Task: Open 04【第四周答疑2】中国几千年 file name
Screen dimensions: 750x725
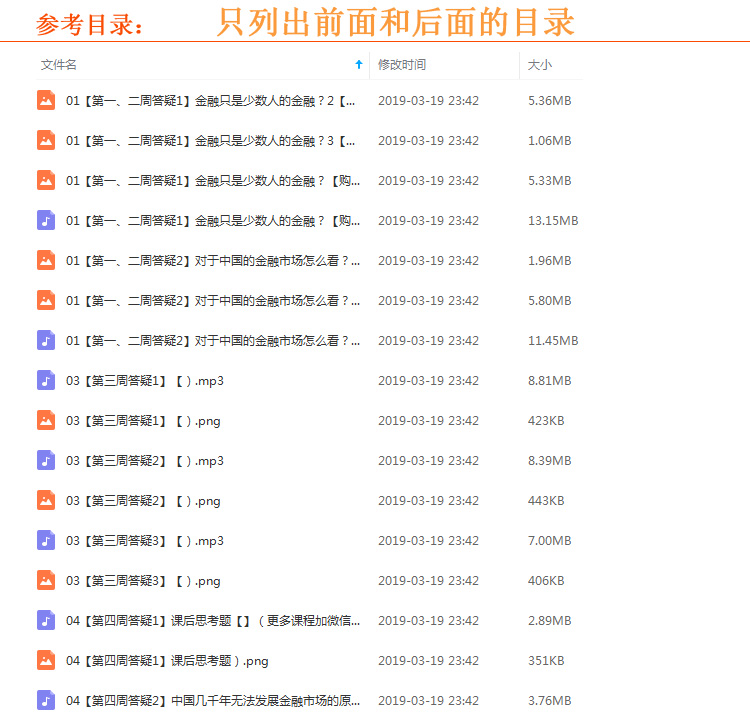Action: point(213,701)
